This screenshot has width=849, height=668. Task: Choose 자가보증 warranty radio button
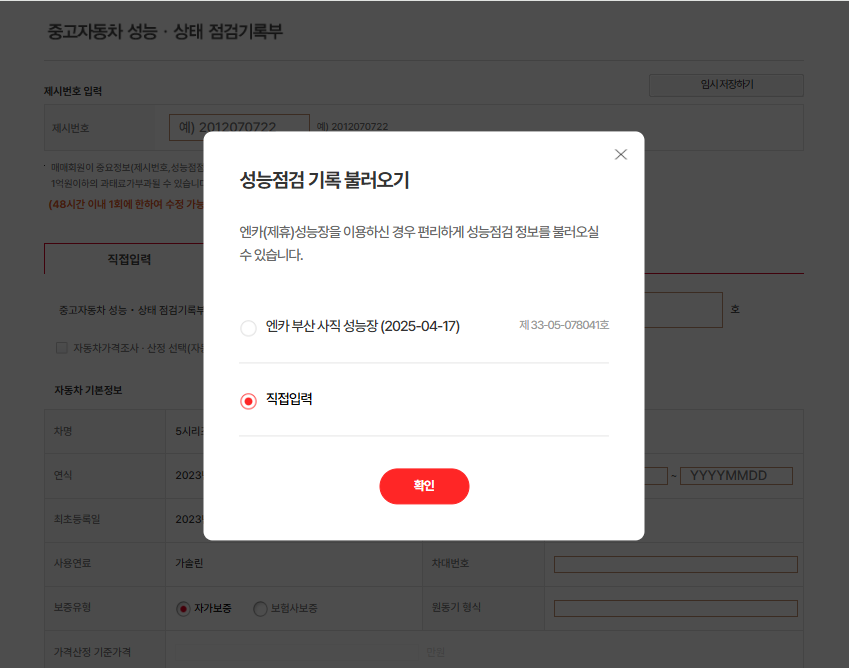183,608
